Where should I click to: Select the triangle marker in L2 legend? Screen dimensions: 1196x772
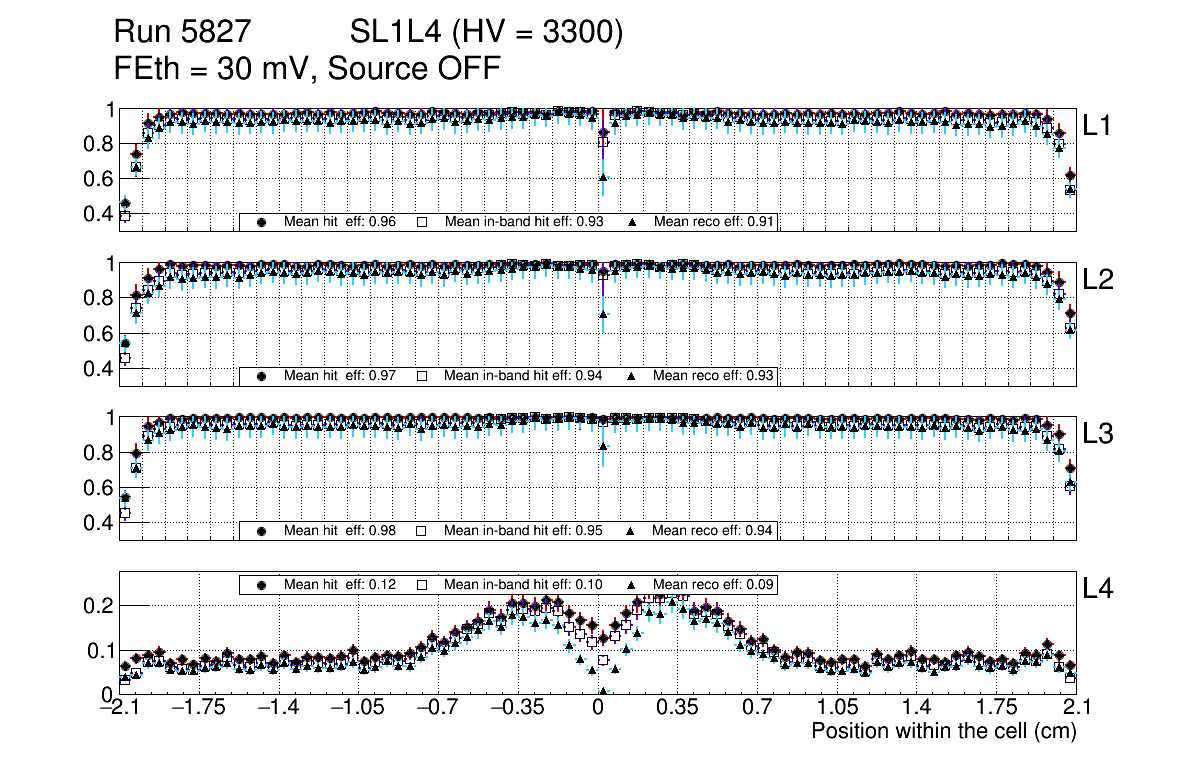coord(631,377)
